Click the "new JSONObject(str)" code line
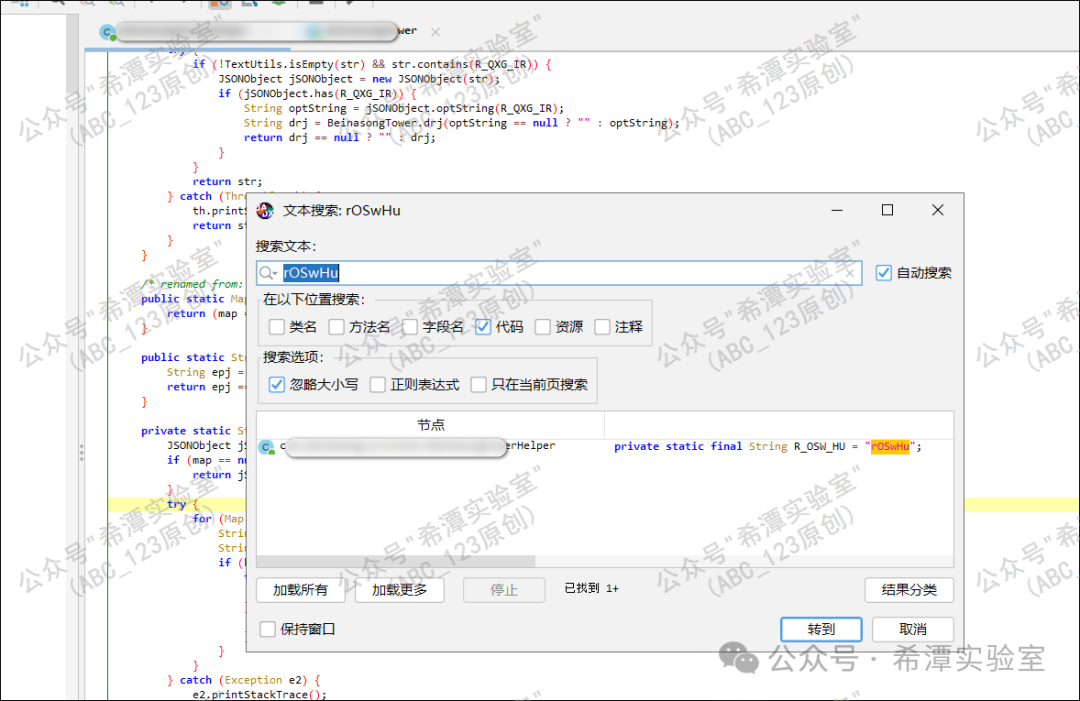The height and width of the screenshot is (701, 1080). (x=360, y=79)
